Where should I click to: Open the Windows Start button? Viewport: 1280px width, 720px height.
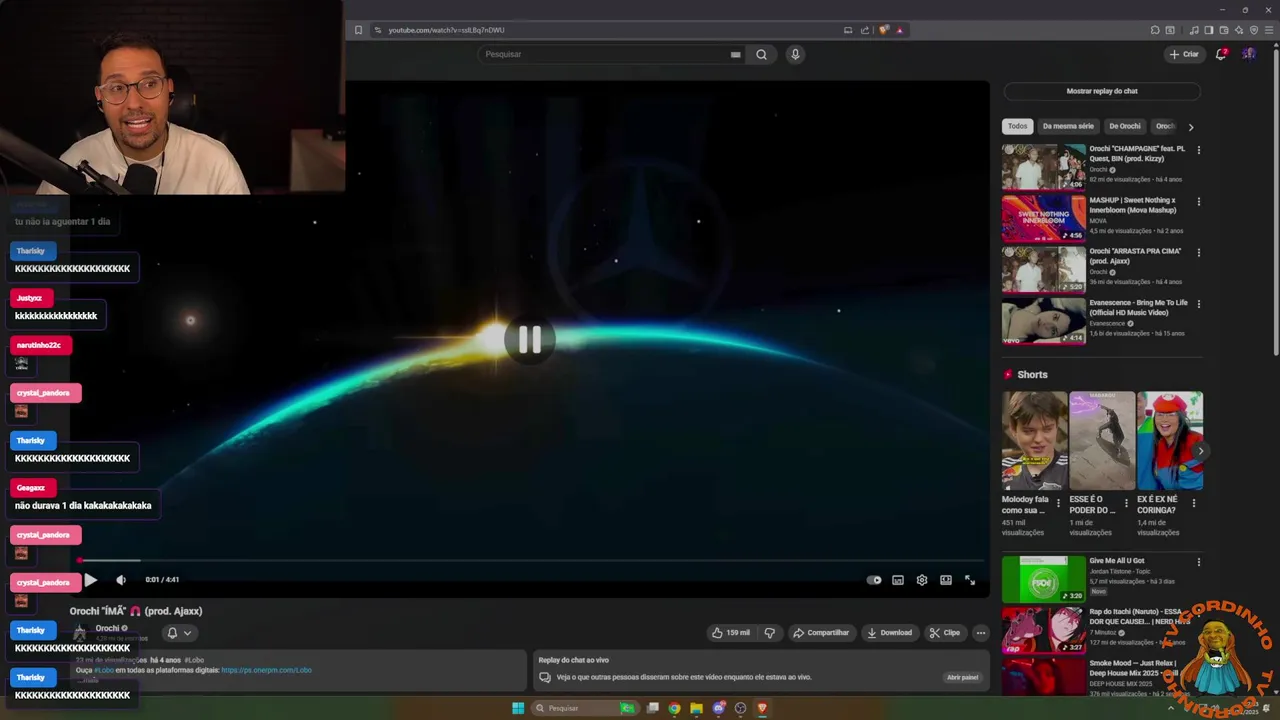click(x=518, y=708)
